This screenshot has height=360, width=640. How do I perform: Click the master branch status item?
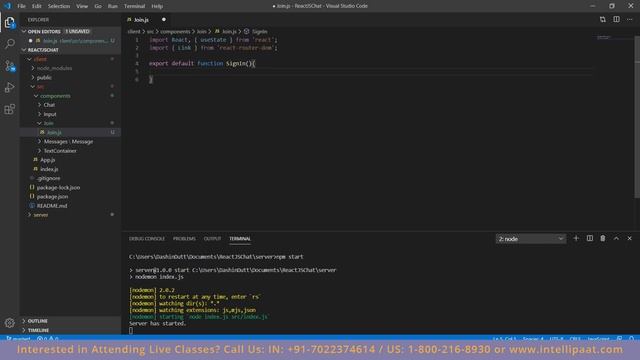coord(18,339)
